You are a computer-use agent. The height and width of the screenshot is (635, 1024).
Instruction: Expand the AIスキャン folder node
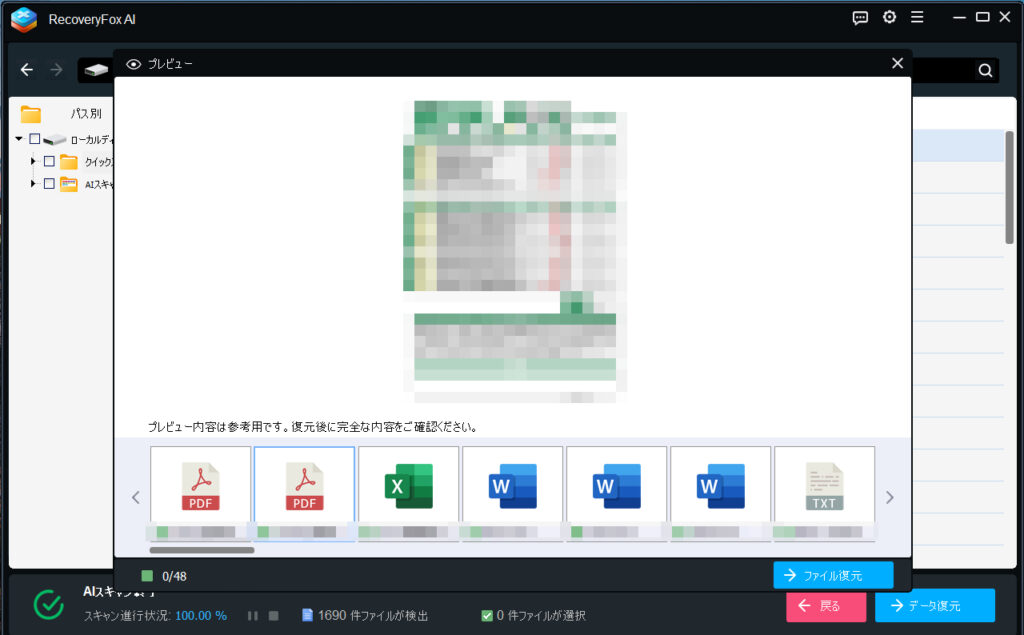(x=33, y=184)
